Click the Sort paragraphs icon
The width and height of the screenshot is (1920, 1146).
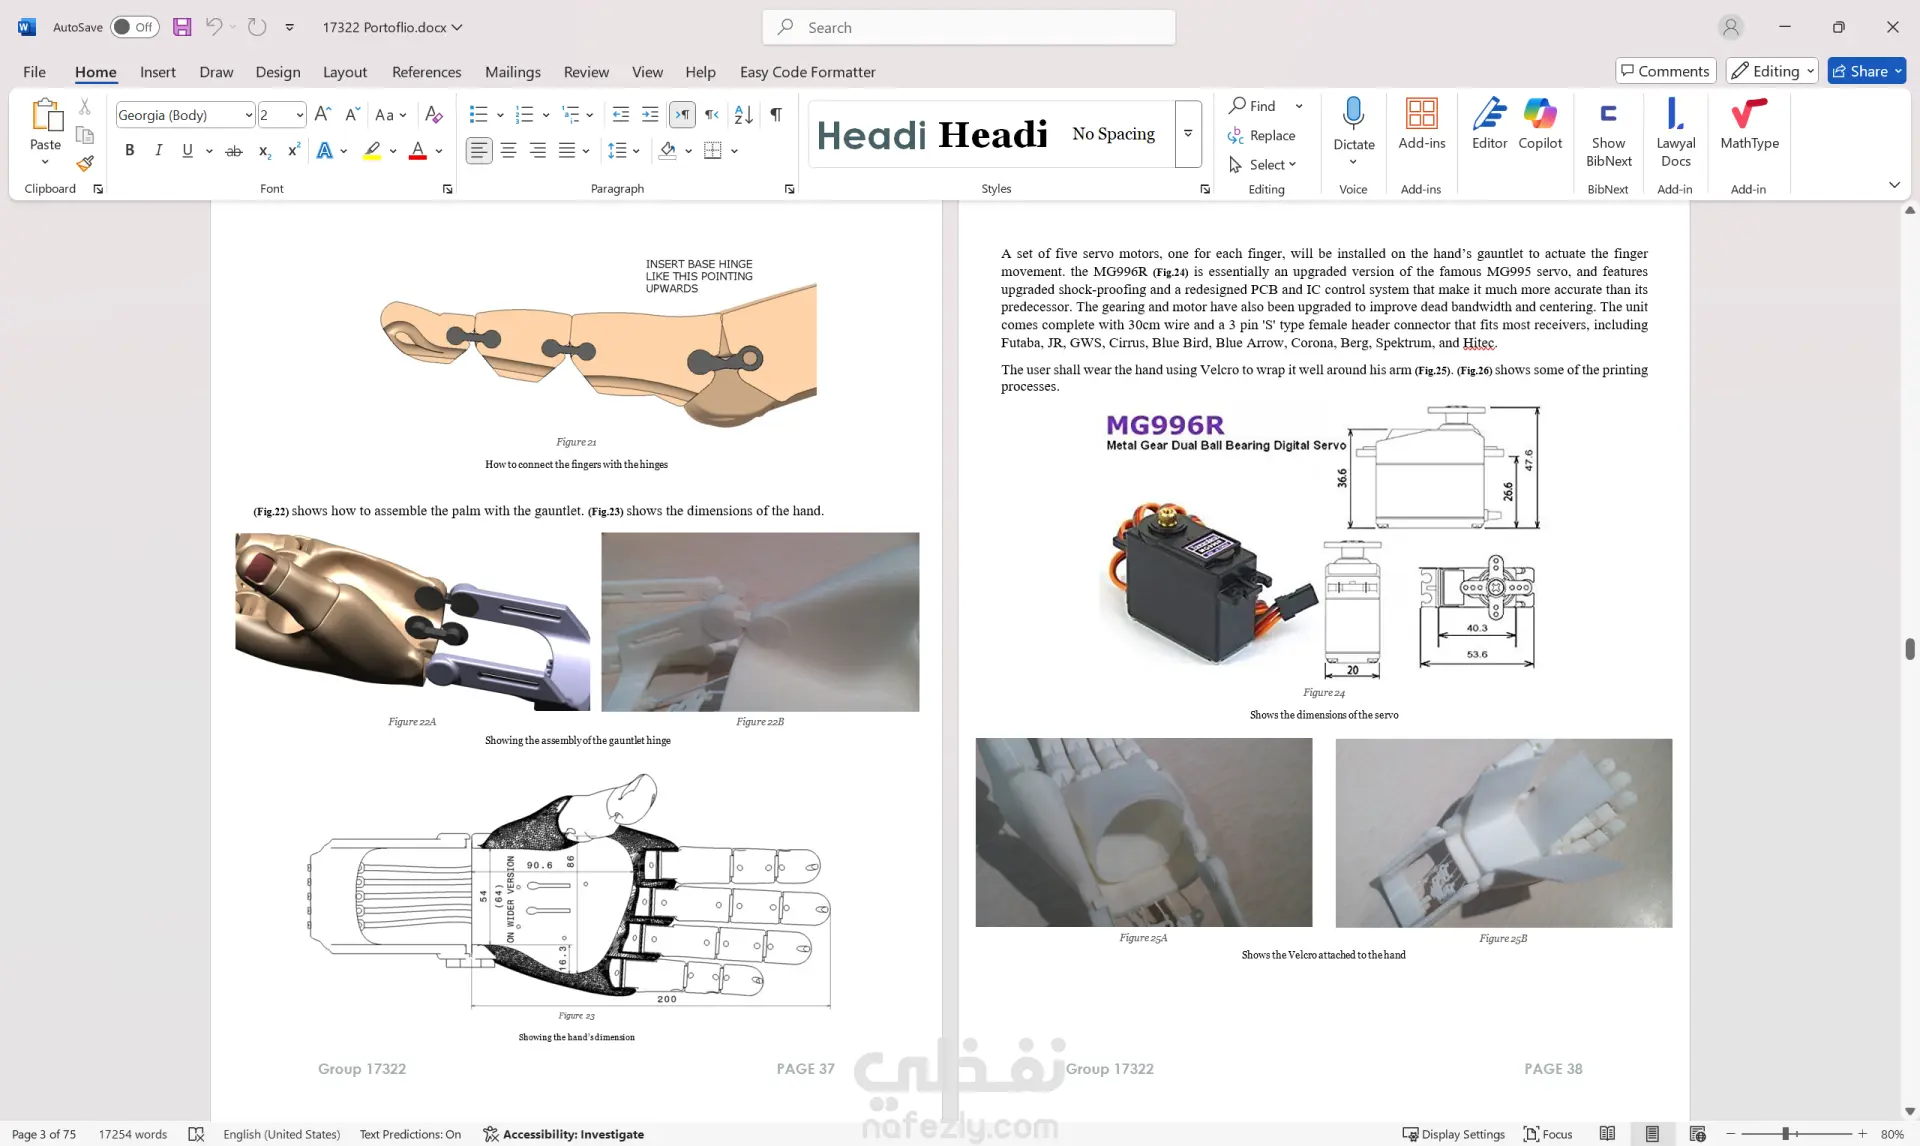click(x=743, y=115)
